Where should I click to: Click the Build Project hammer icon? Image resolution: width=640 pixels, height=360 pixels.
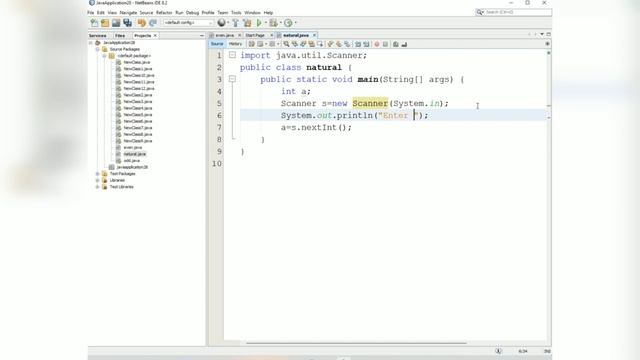[x=236, y=23]
